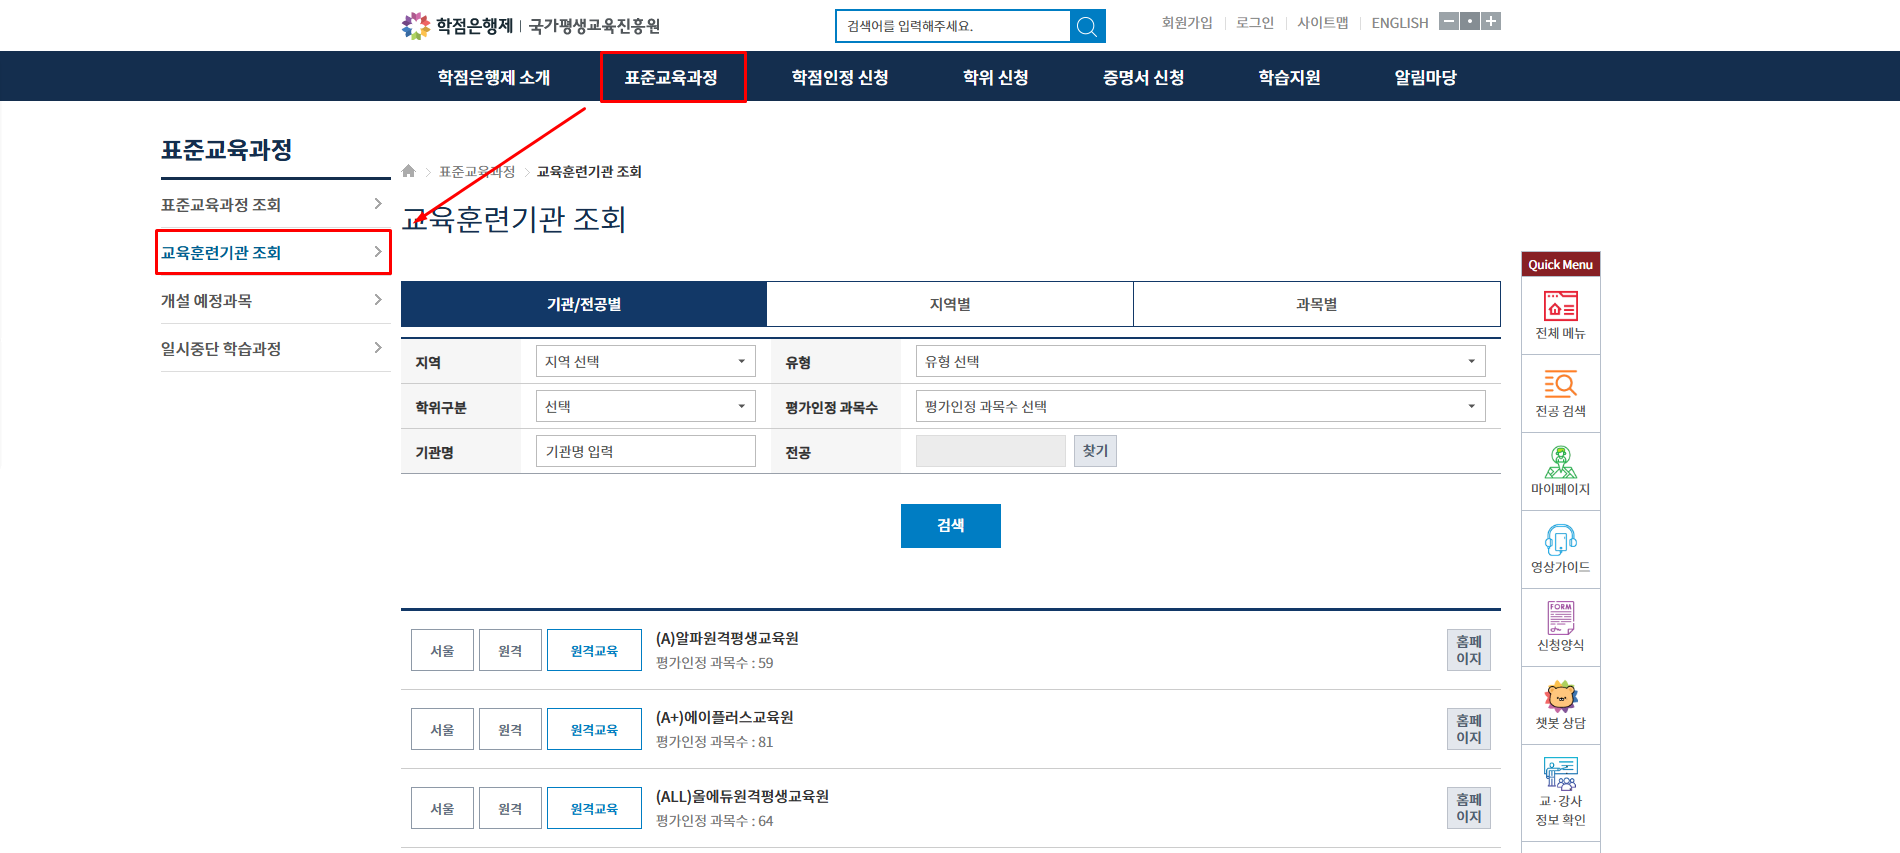The height and width of the screenshot is (853, 1900).
Task: Switch to 지역별 tab
Action: coord(950,304)
